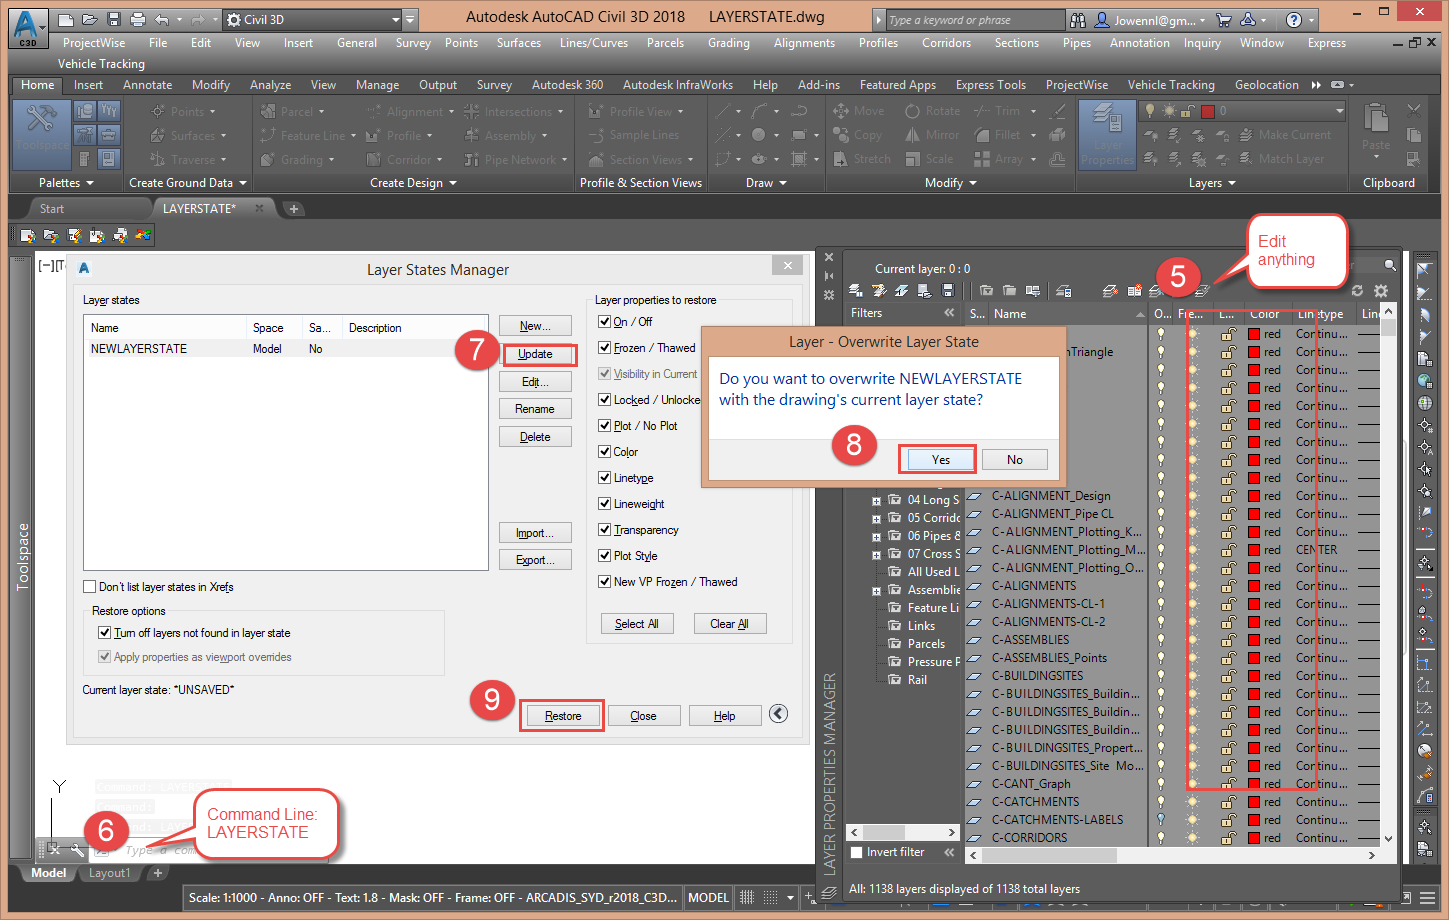Image resolution: width=1449 pixels, height=920 pixels.
Task: Click the Save icon in quick access toolbar
Action: 113,19
